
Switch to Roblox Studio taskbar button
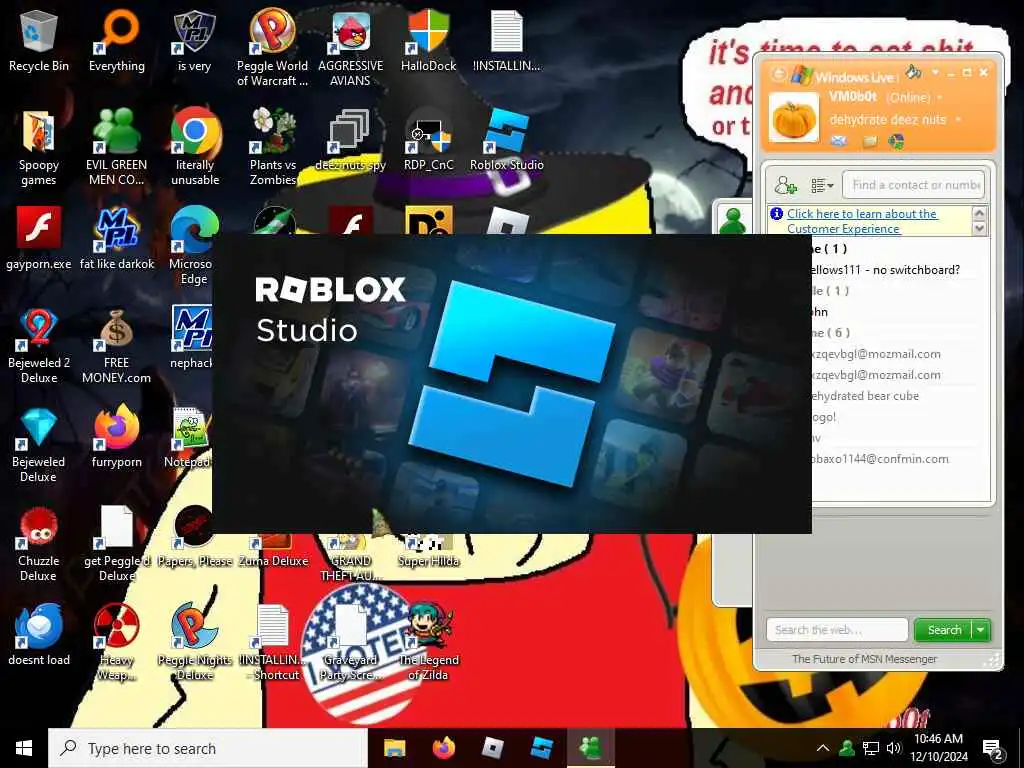click(x=541, y=748)
